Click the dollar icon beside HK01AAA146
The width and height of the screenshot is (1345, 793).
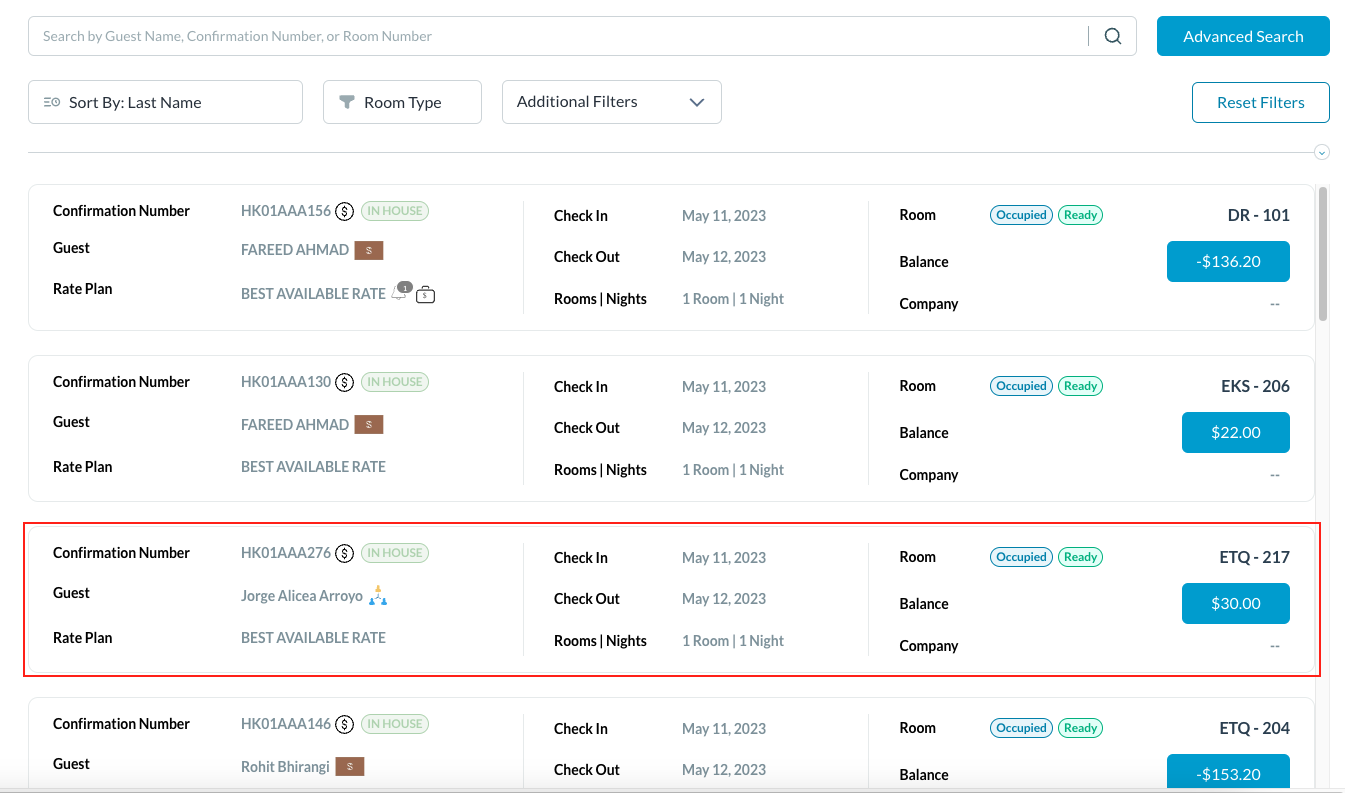click(x=345, y=724)
